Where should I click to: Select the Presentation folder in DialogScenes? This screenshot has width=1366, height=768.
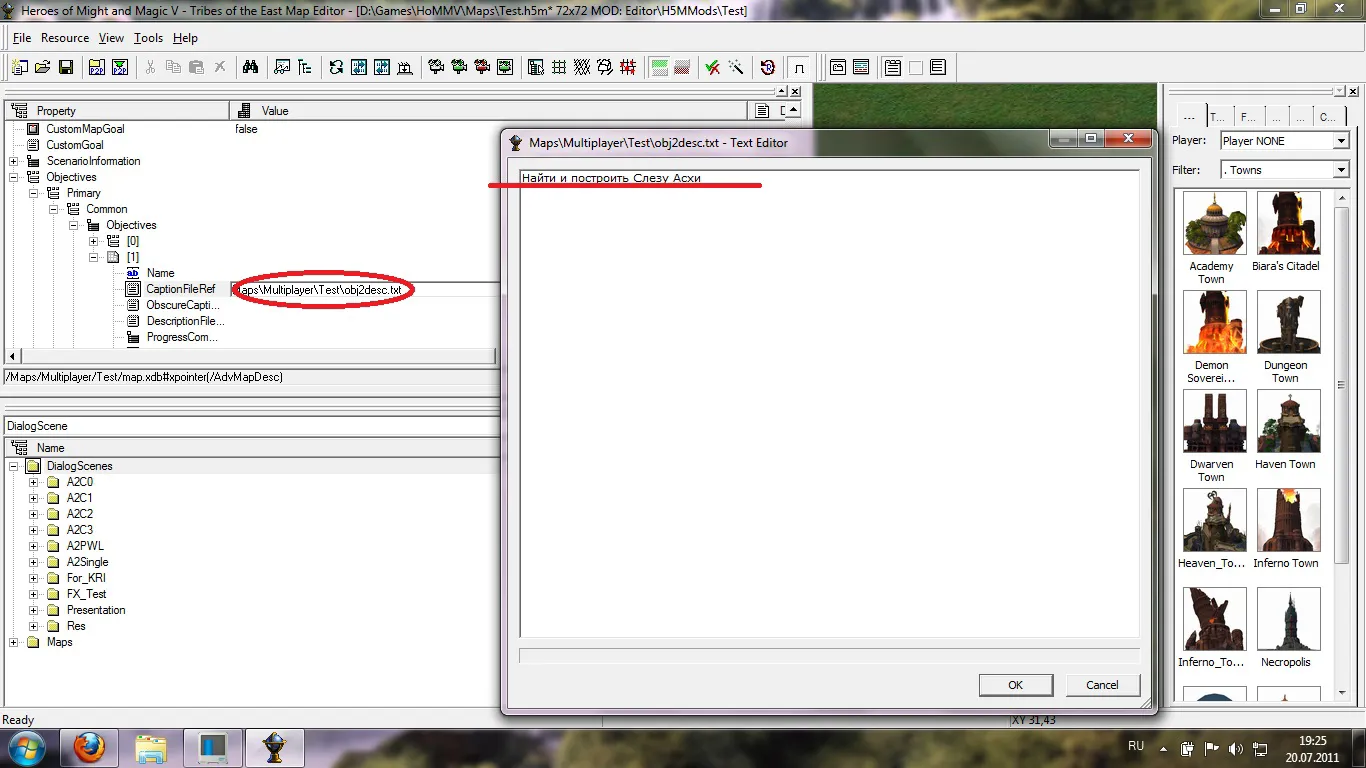pyautogui.click(x=96, y=610)
